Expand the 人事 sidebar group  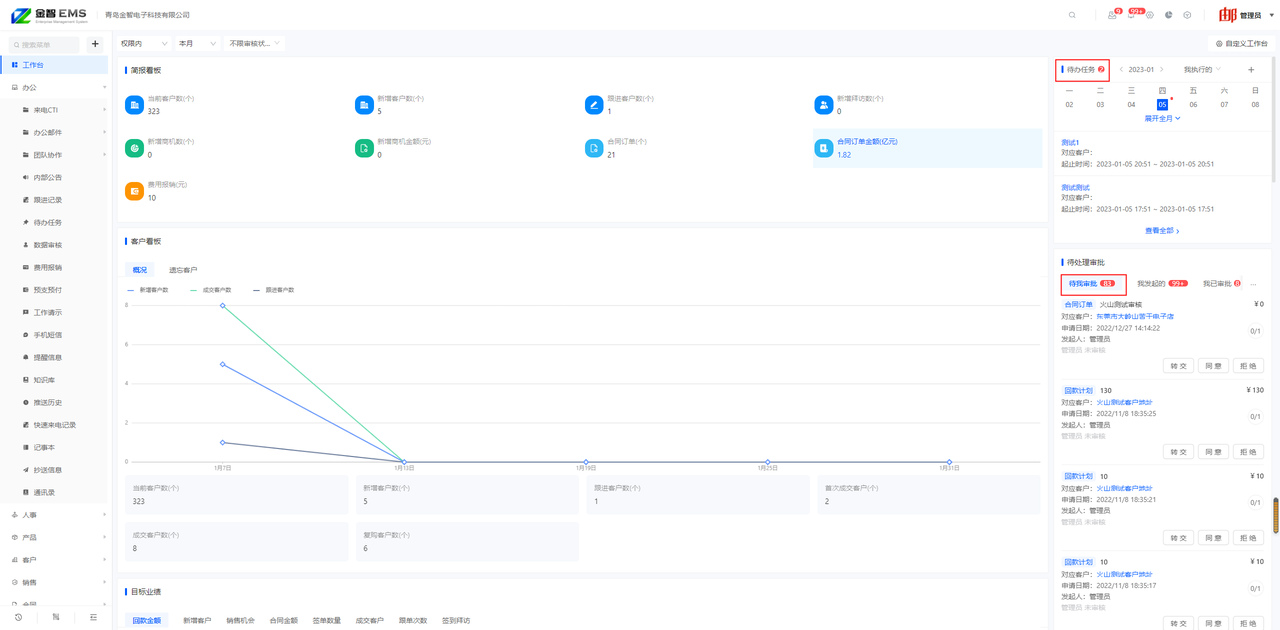54,515
